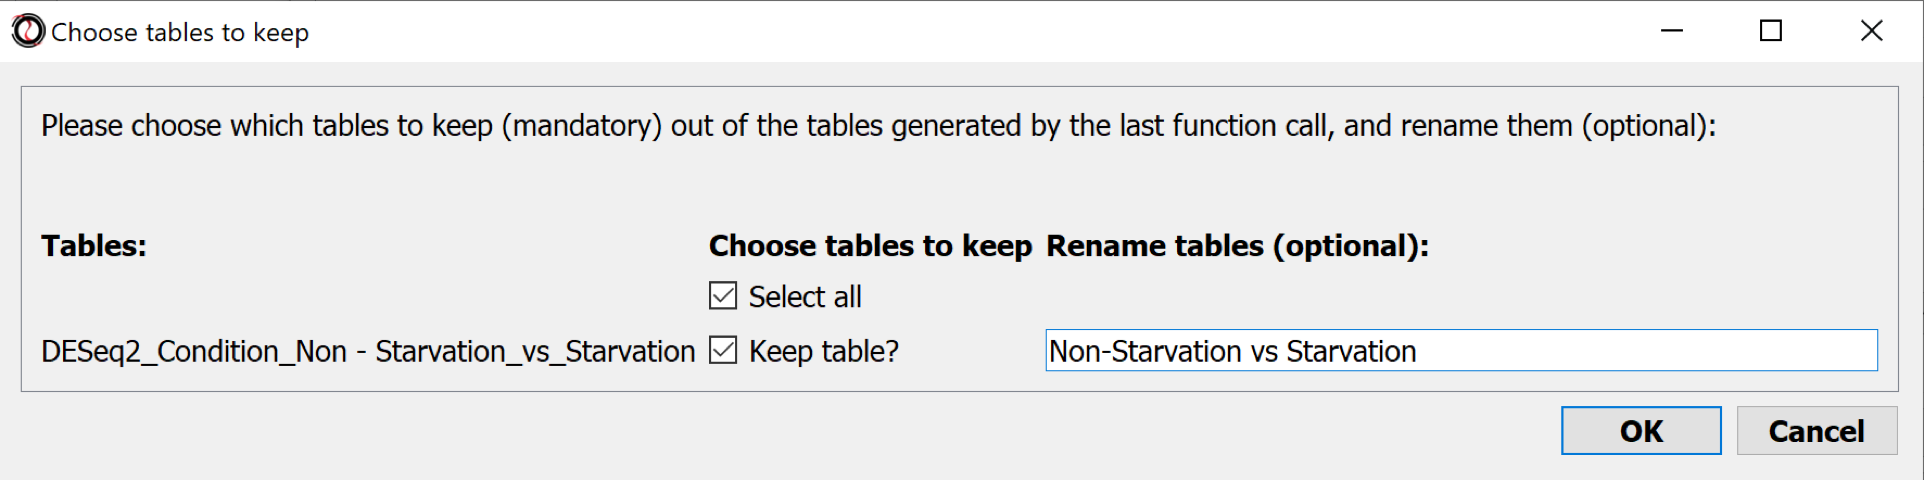Viewport: 1924px width, 480px height.
Task: Click the "Tables:" column header
Action: click(x=94, y=246)
